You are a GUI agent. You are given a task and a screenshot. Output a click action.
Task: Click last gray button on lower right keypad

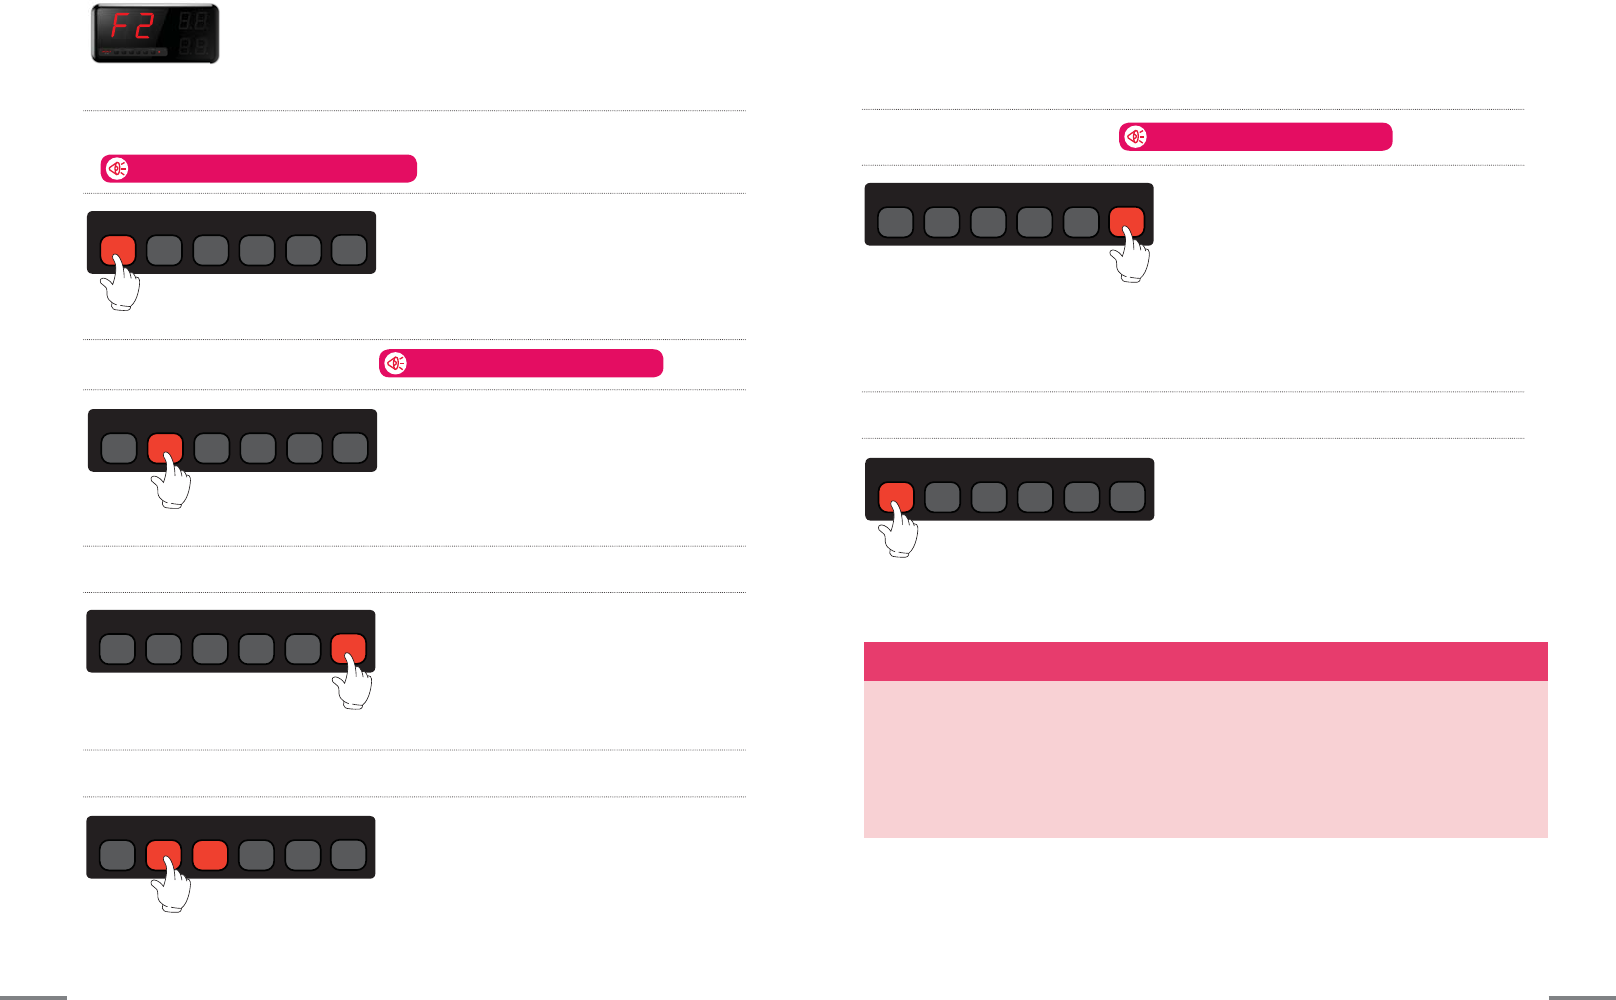(1128, 497)
